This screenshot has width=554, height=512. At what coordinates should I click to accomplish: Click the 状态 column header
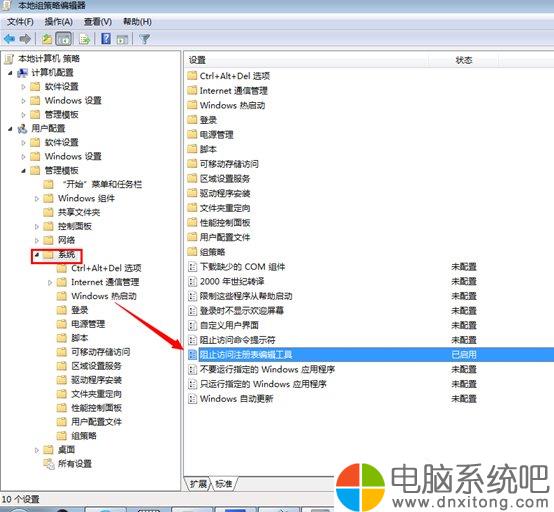(x=464, y=60)
